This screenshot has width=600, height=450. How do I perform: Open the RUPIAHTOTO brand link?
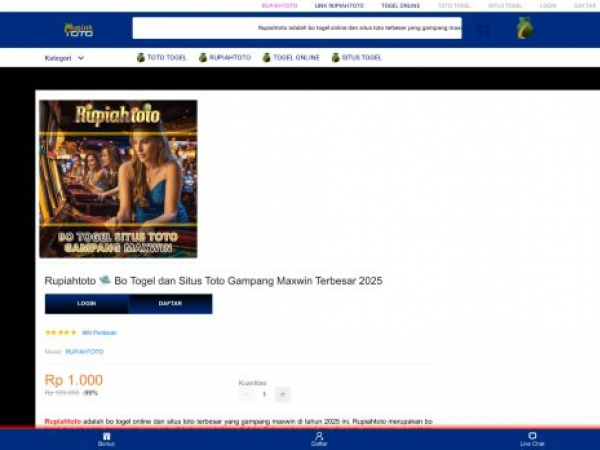pyautogui.click(x=84, y=352)
